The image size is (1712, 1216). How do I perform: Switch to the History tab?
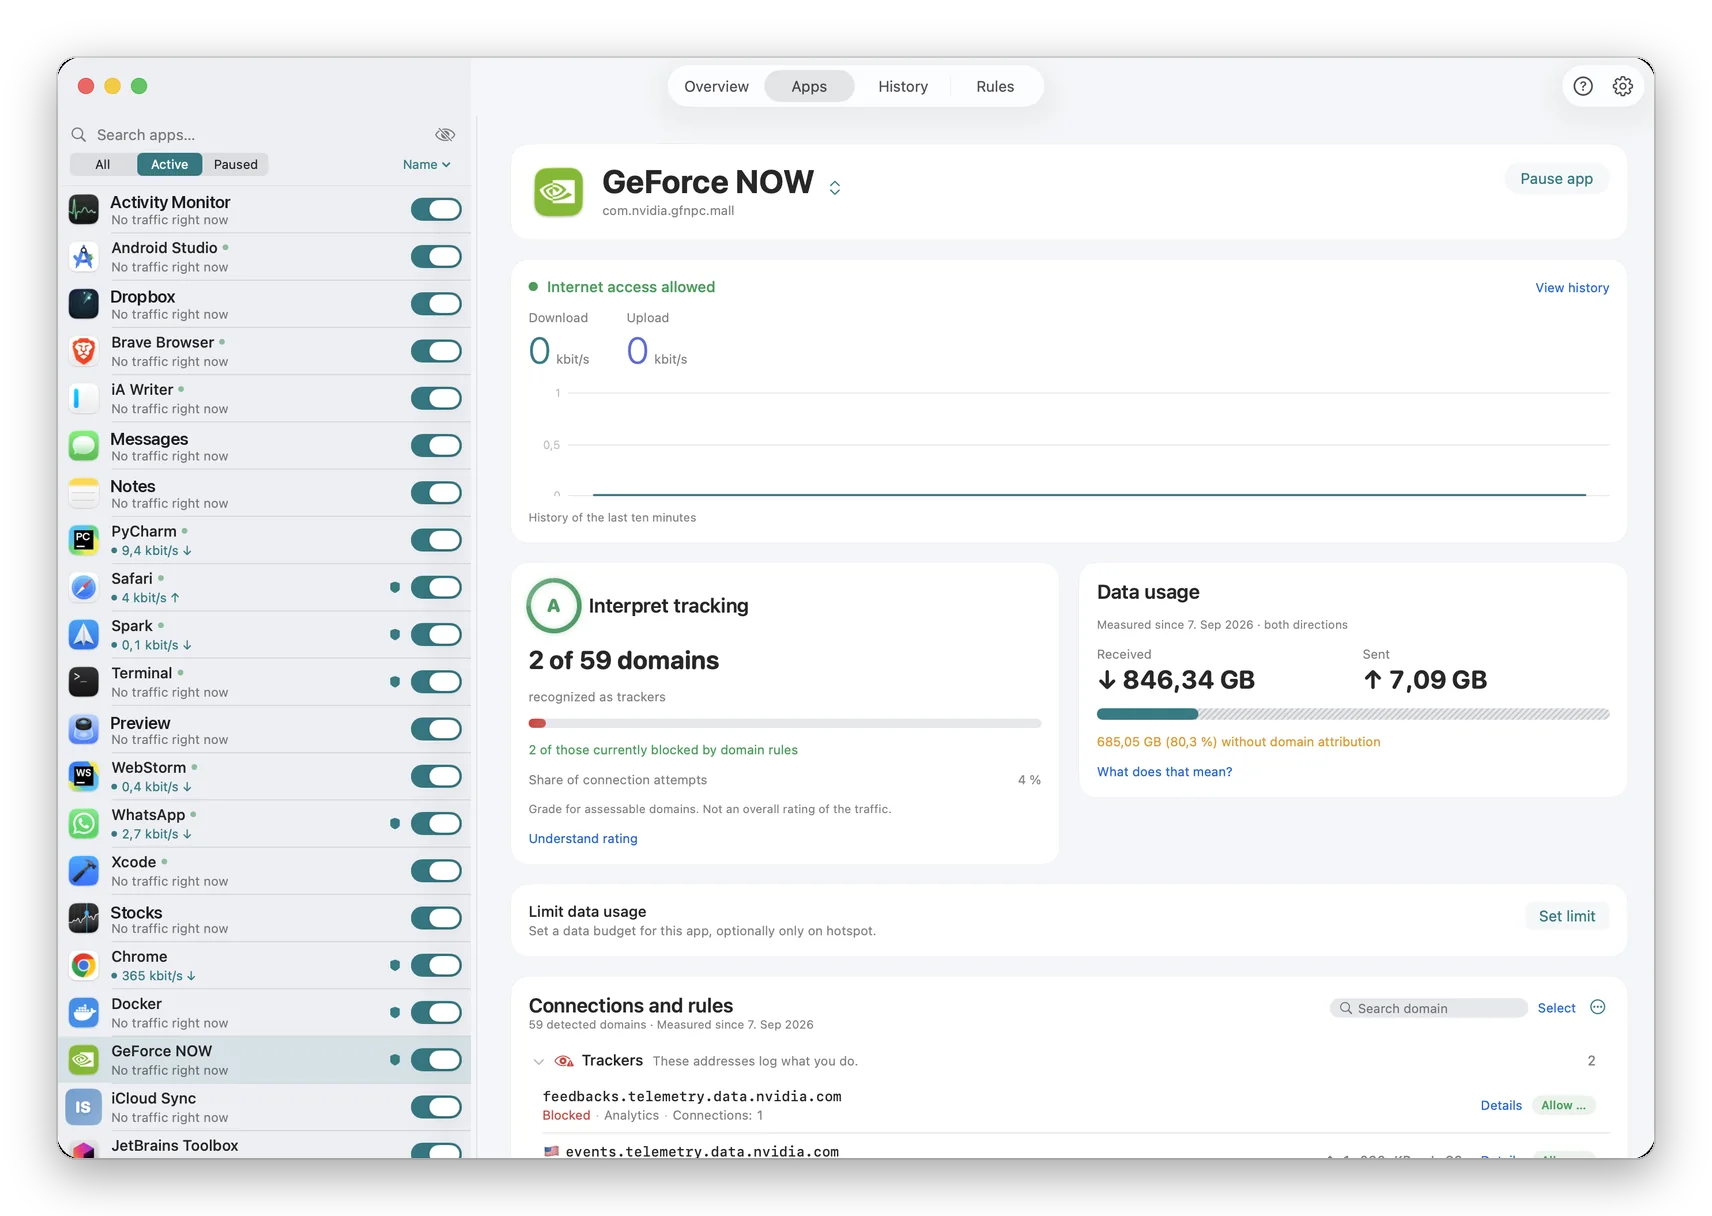902,86
